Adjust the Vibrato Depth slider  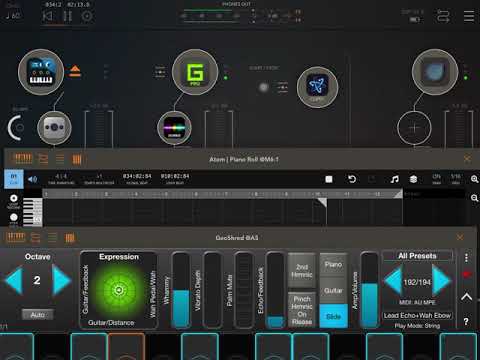pos(212,290)
